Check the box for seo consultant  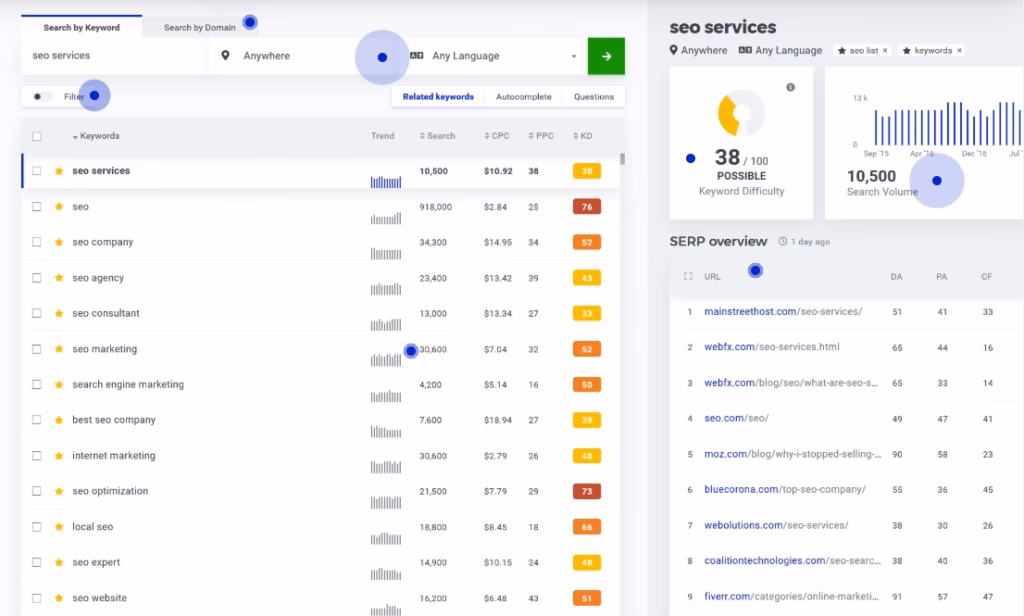37,314
